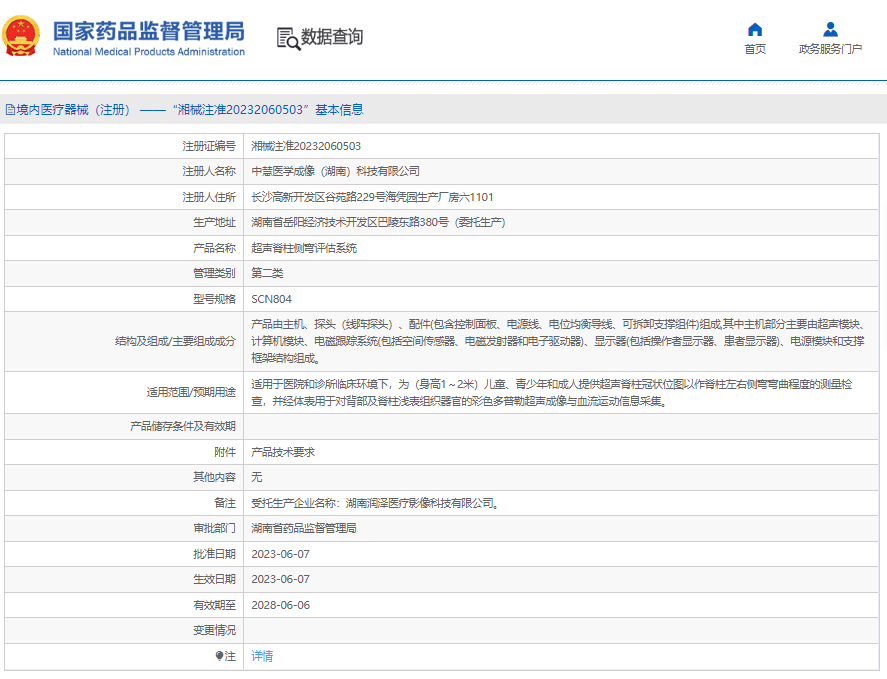Click the 适用范围/预期用途 label
This screenshot has width=887, height=679.
pos(191,393)
